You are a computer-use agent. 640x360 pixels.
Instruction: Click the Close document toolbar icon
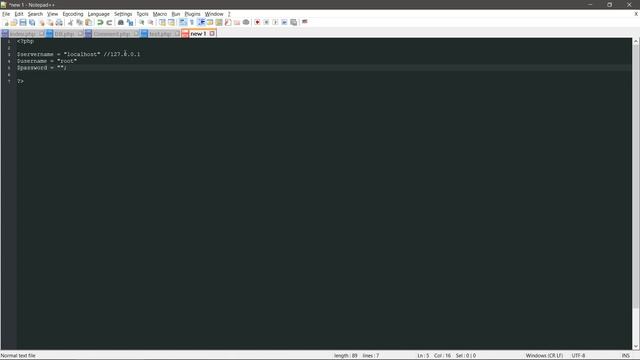click(x=42, y=22)
